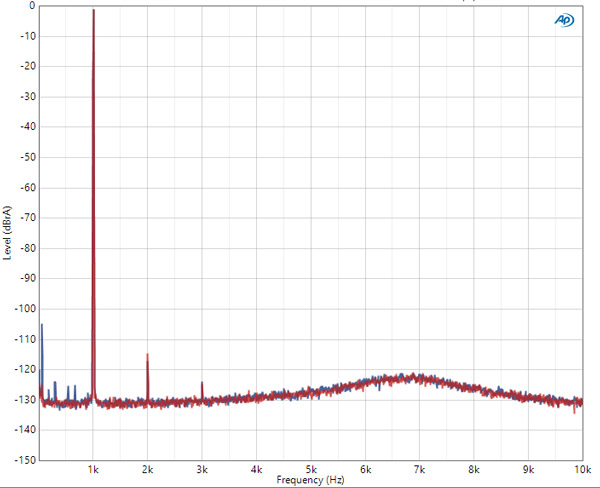Click the -50 label on level axis
This screenshot has width=600, height=488.
[x=27, y=157]
